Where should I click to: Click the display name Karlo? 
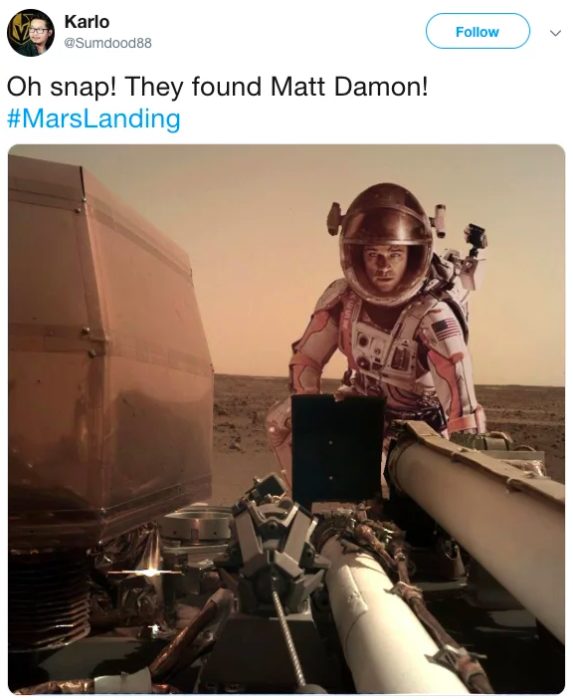pos(87,21)
